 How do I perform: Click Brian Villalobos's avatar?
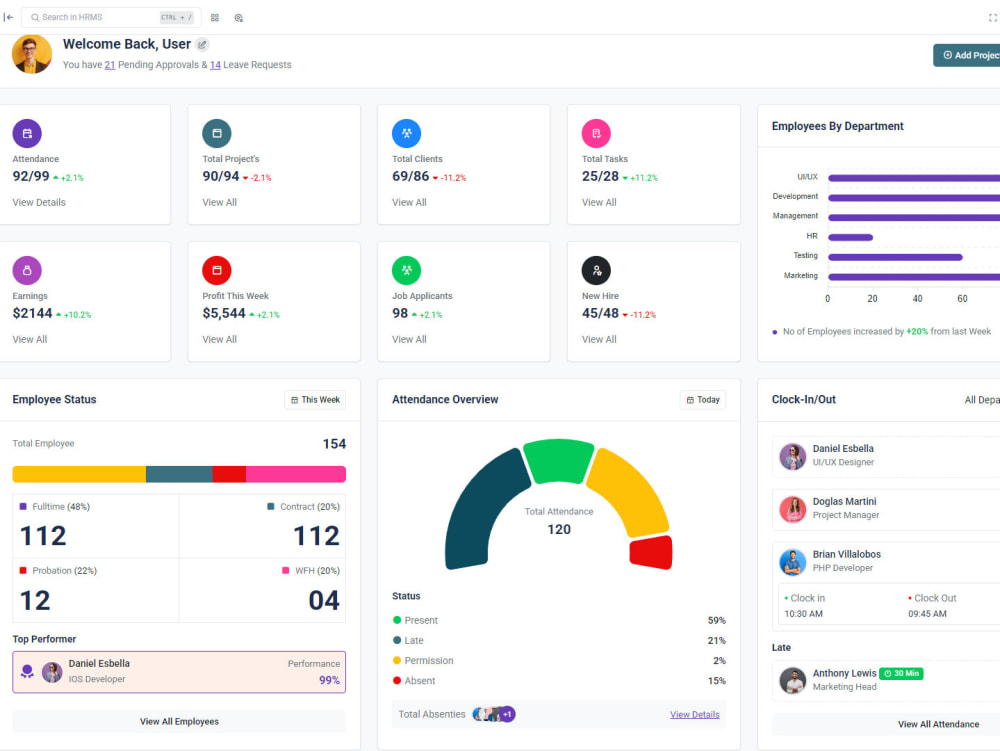coord(793,562)
